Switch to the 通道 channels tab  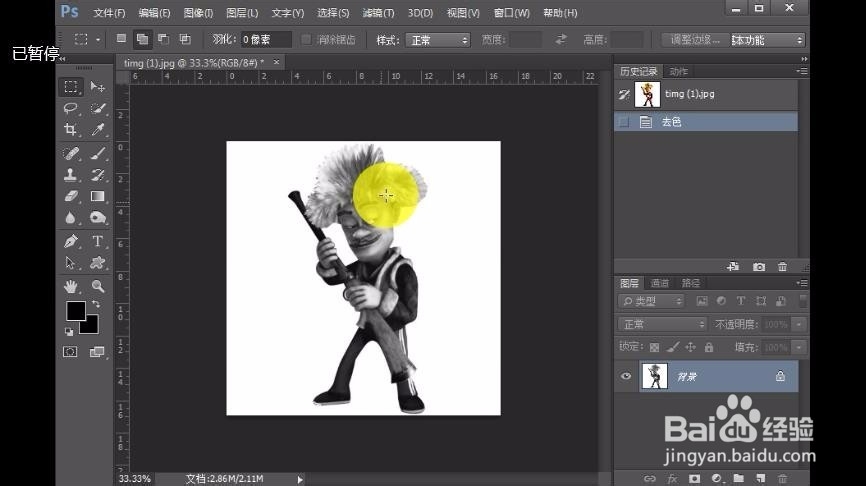tap(659, 283)
